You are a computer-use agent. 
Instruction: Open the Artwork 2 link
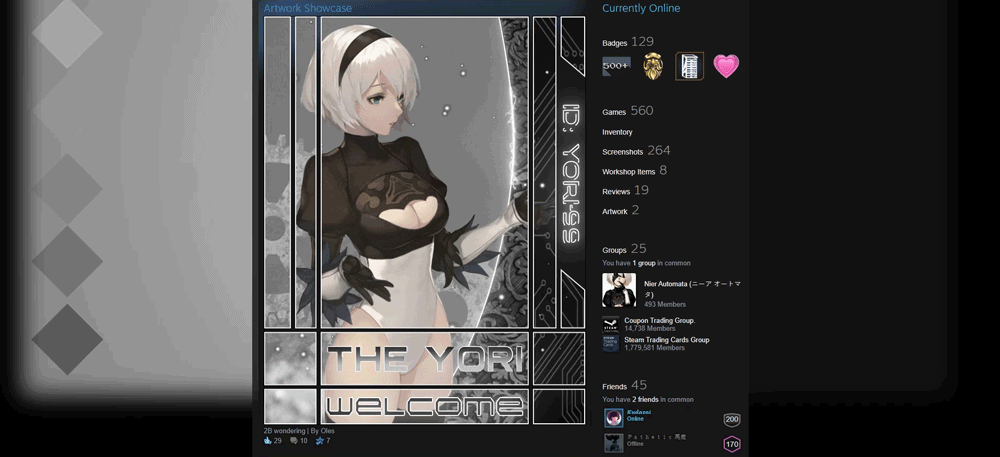coord(621,210)
